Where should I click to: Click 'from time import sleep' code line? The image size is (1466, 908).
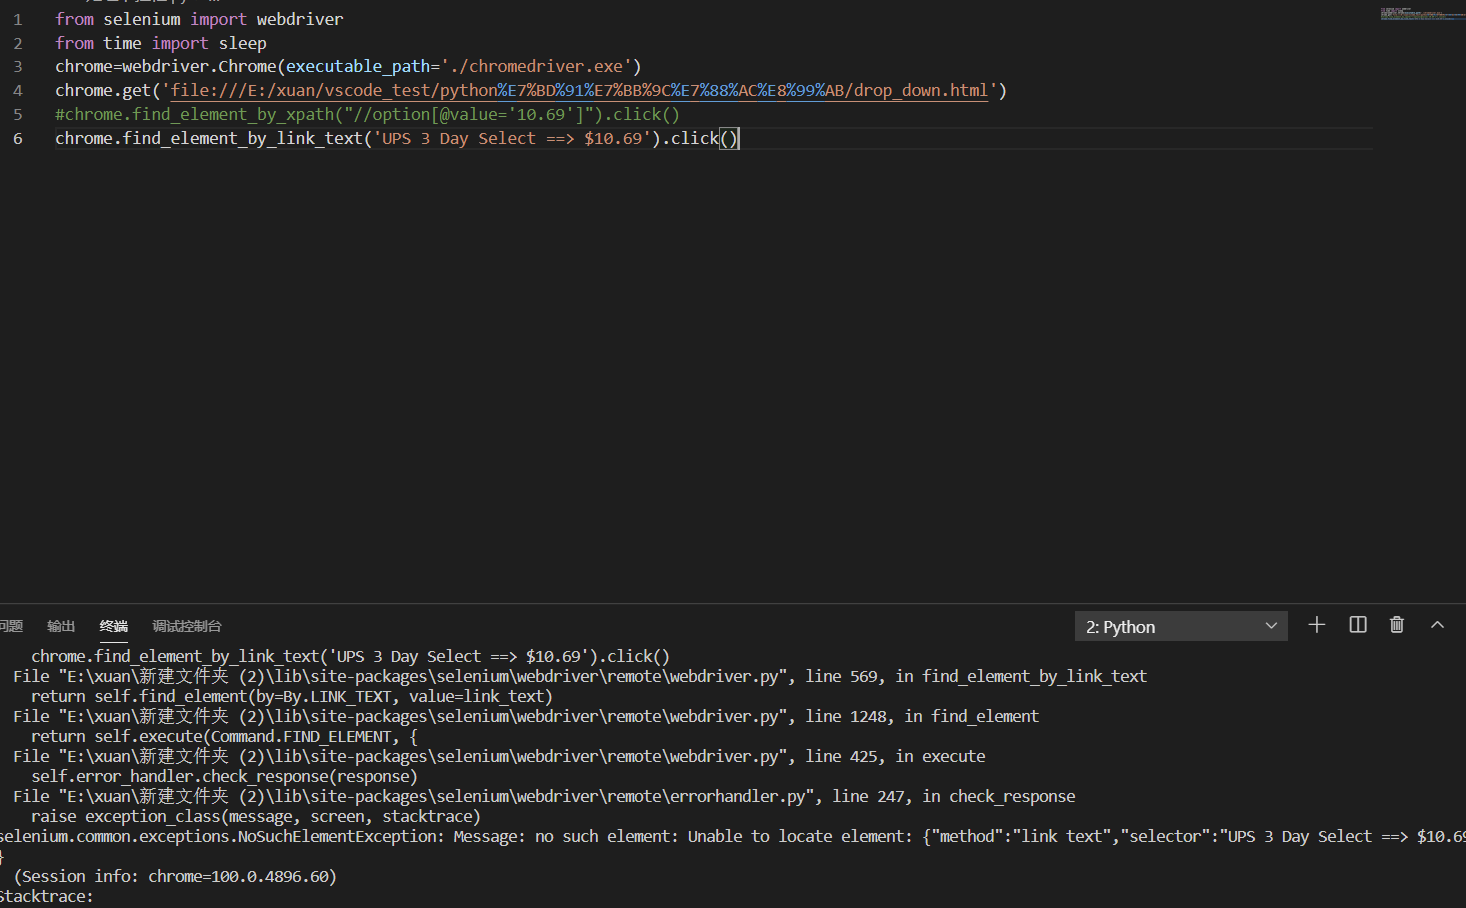161,43
